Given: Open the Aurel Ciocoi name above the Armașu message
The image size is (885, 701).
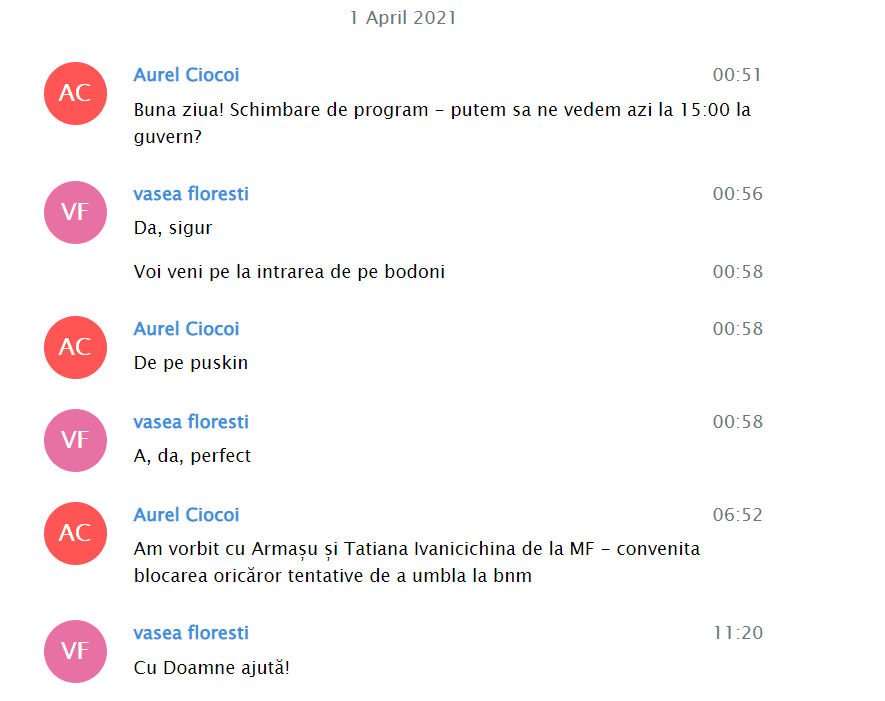Looking at the screenshot, I should (186, 515).
